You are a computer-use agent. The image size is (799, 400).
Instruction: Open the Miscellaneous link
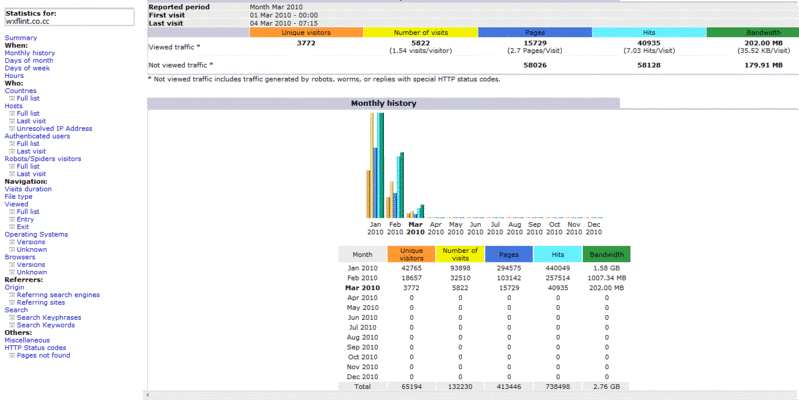[27, 340]
